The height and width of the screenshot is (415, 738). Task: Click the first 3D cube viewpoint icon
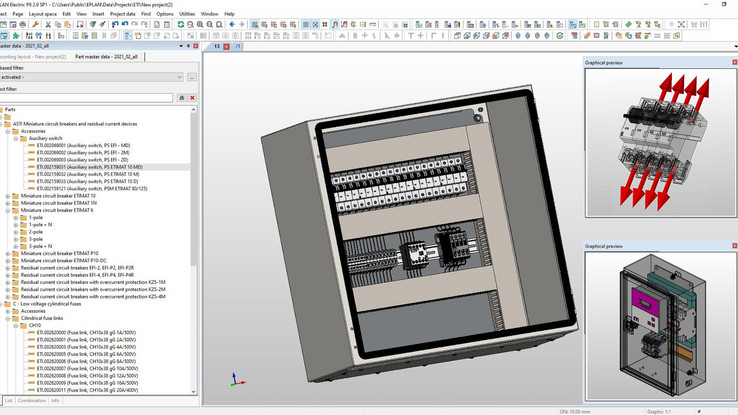tap(457, 36)
